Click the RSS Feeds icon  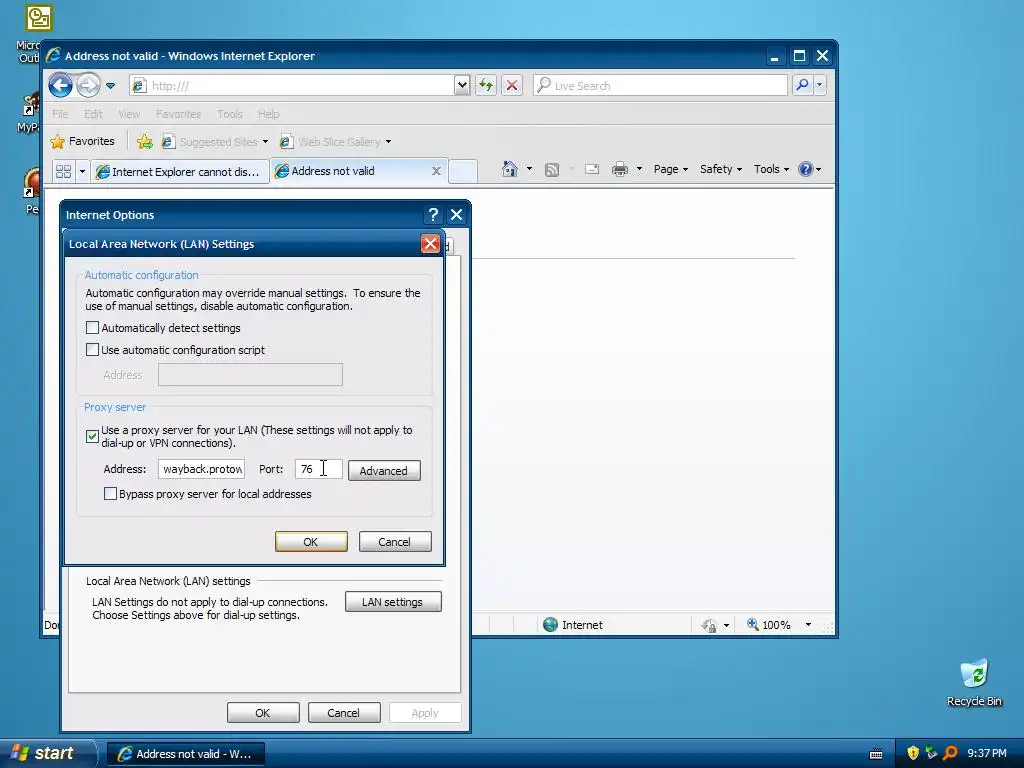point(552,170)
